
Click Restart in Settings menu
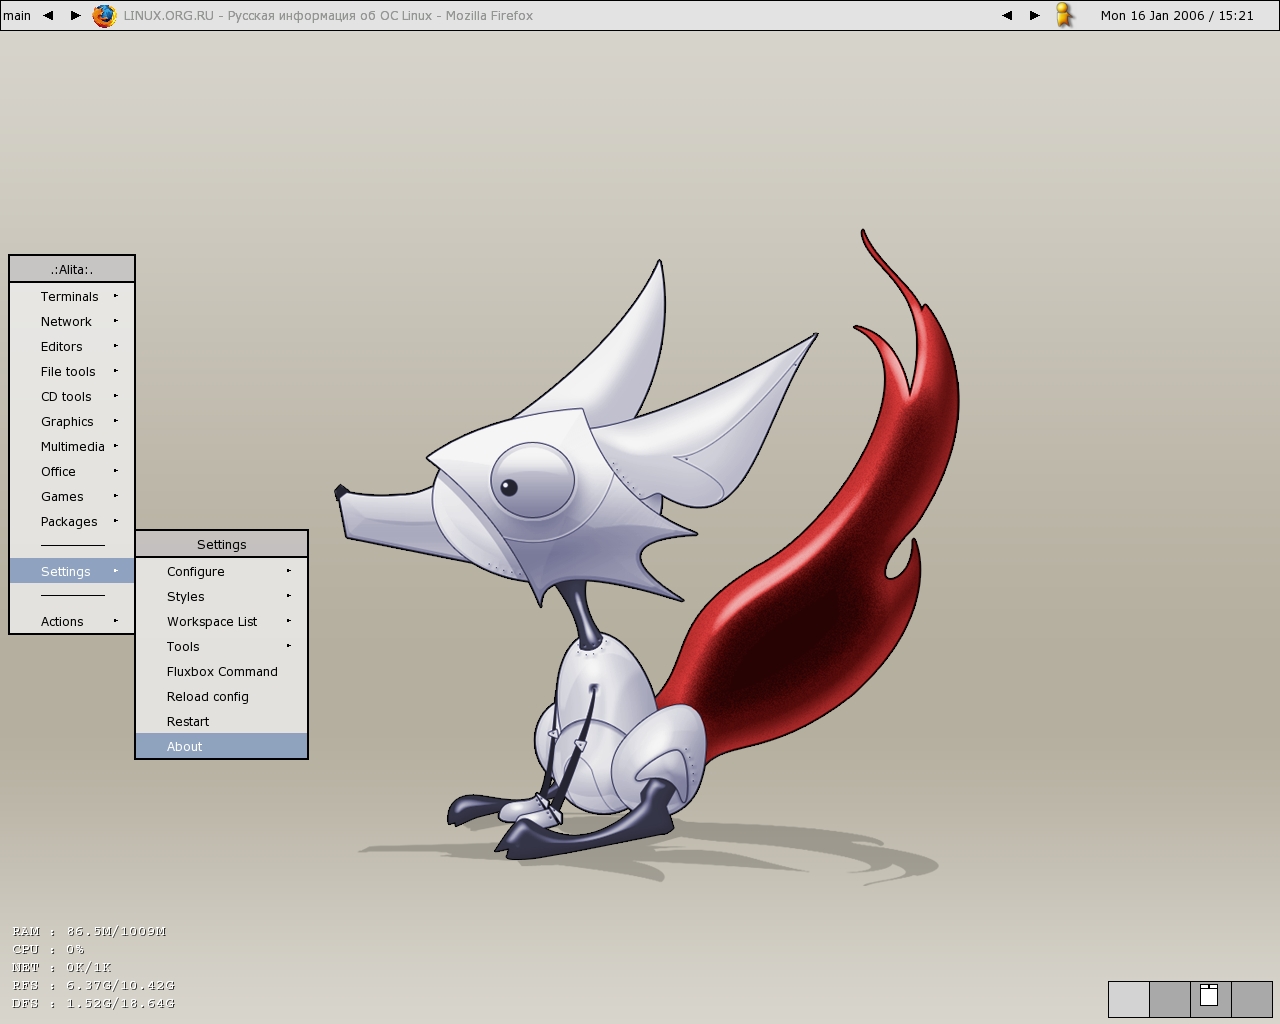pyautogui.click(x=222, y=721)
